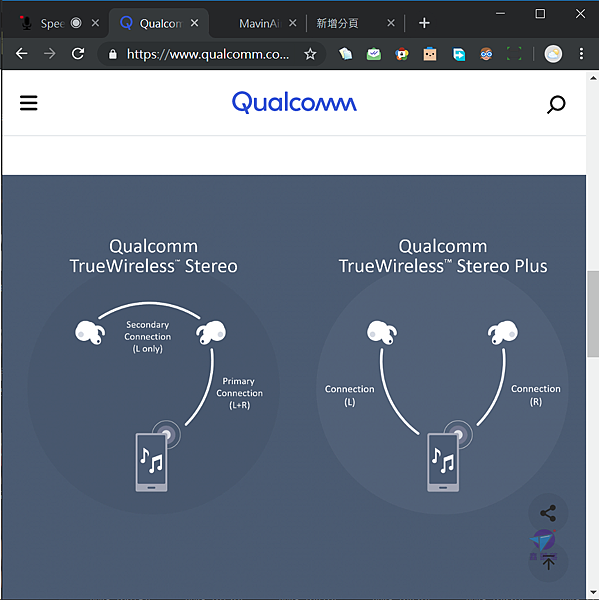Click the glasses face extension icon
This screenshot has height=600, width=599.
coord(486,54)
